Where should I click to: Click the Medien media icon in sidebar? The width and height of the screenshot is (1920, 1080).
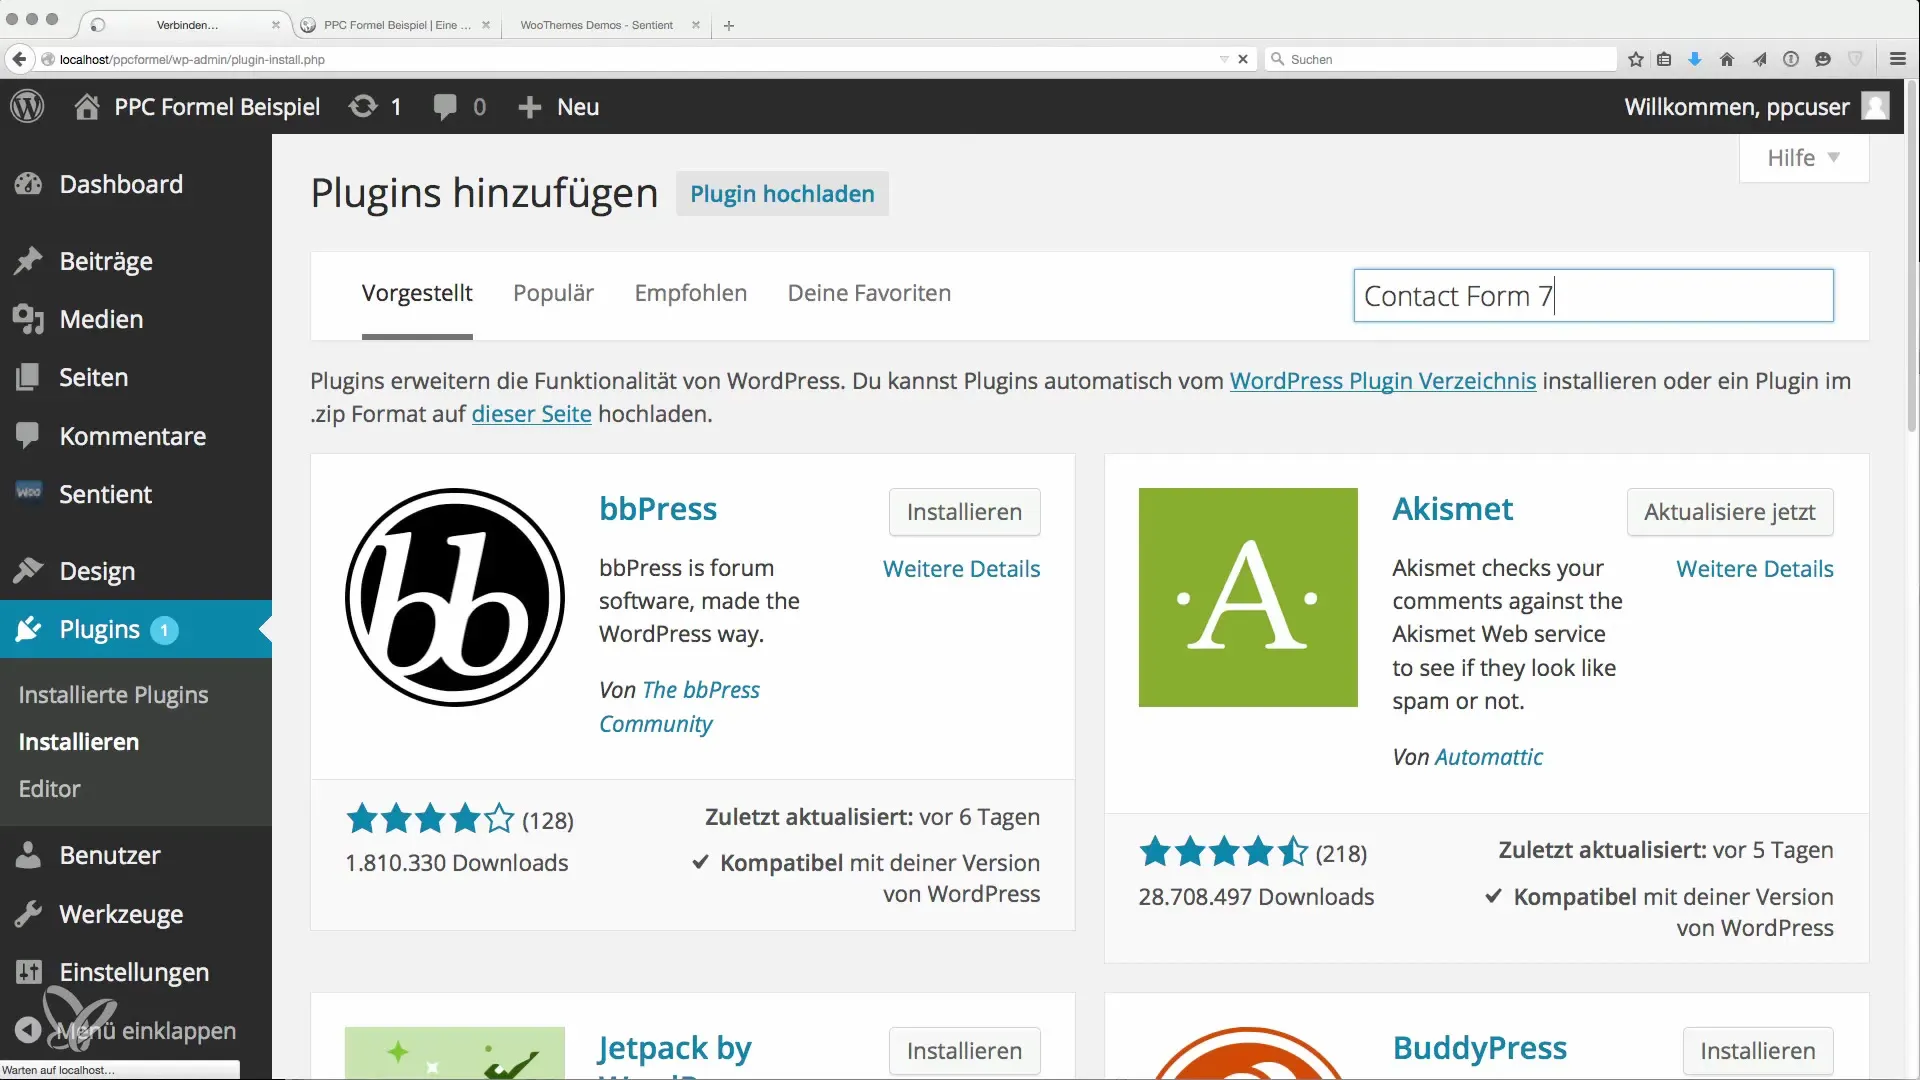28,319
